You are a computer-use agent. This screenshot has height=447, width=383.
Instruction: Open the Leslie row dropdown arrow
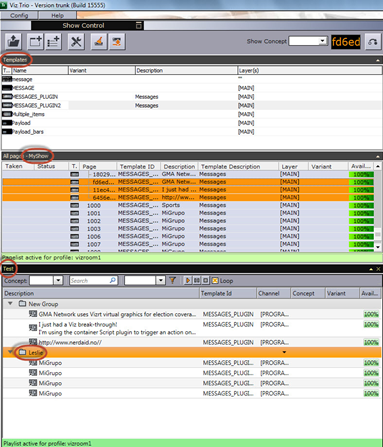coord(284,352)
